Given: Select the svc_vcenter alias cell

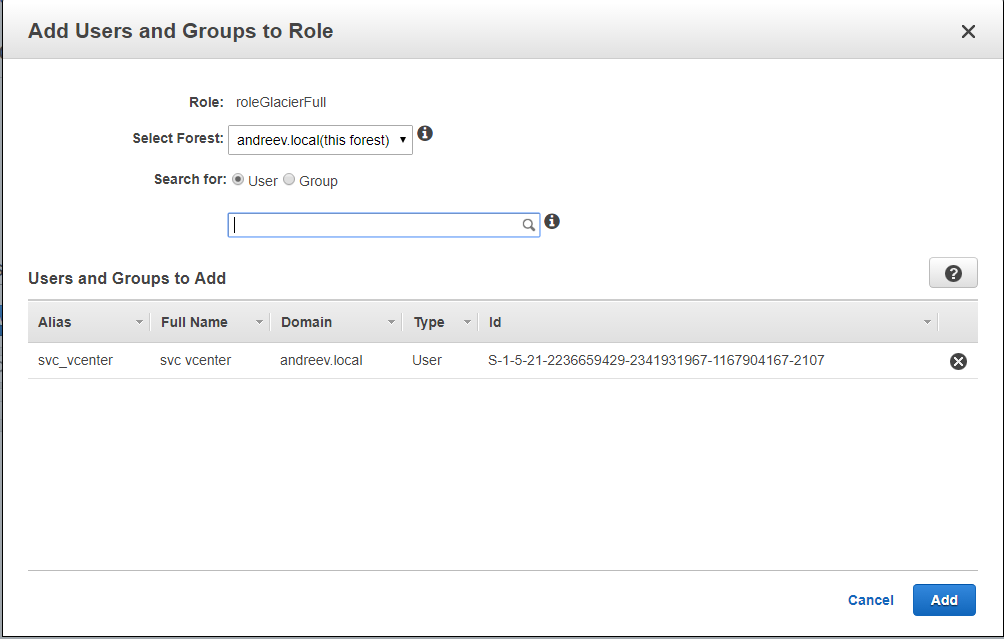Looking at the screenshot, I should pyautogui.click(x=76, y=360).
